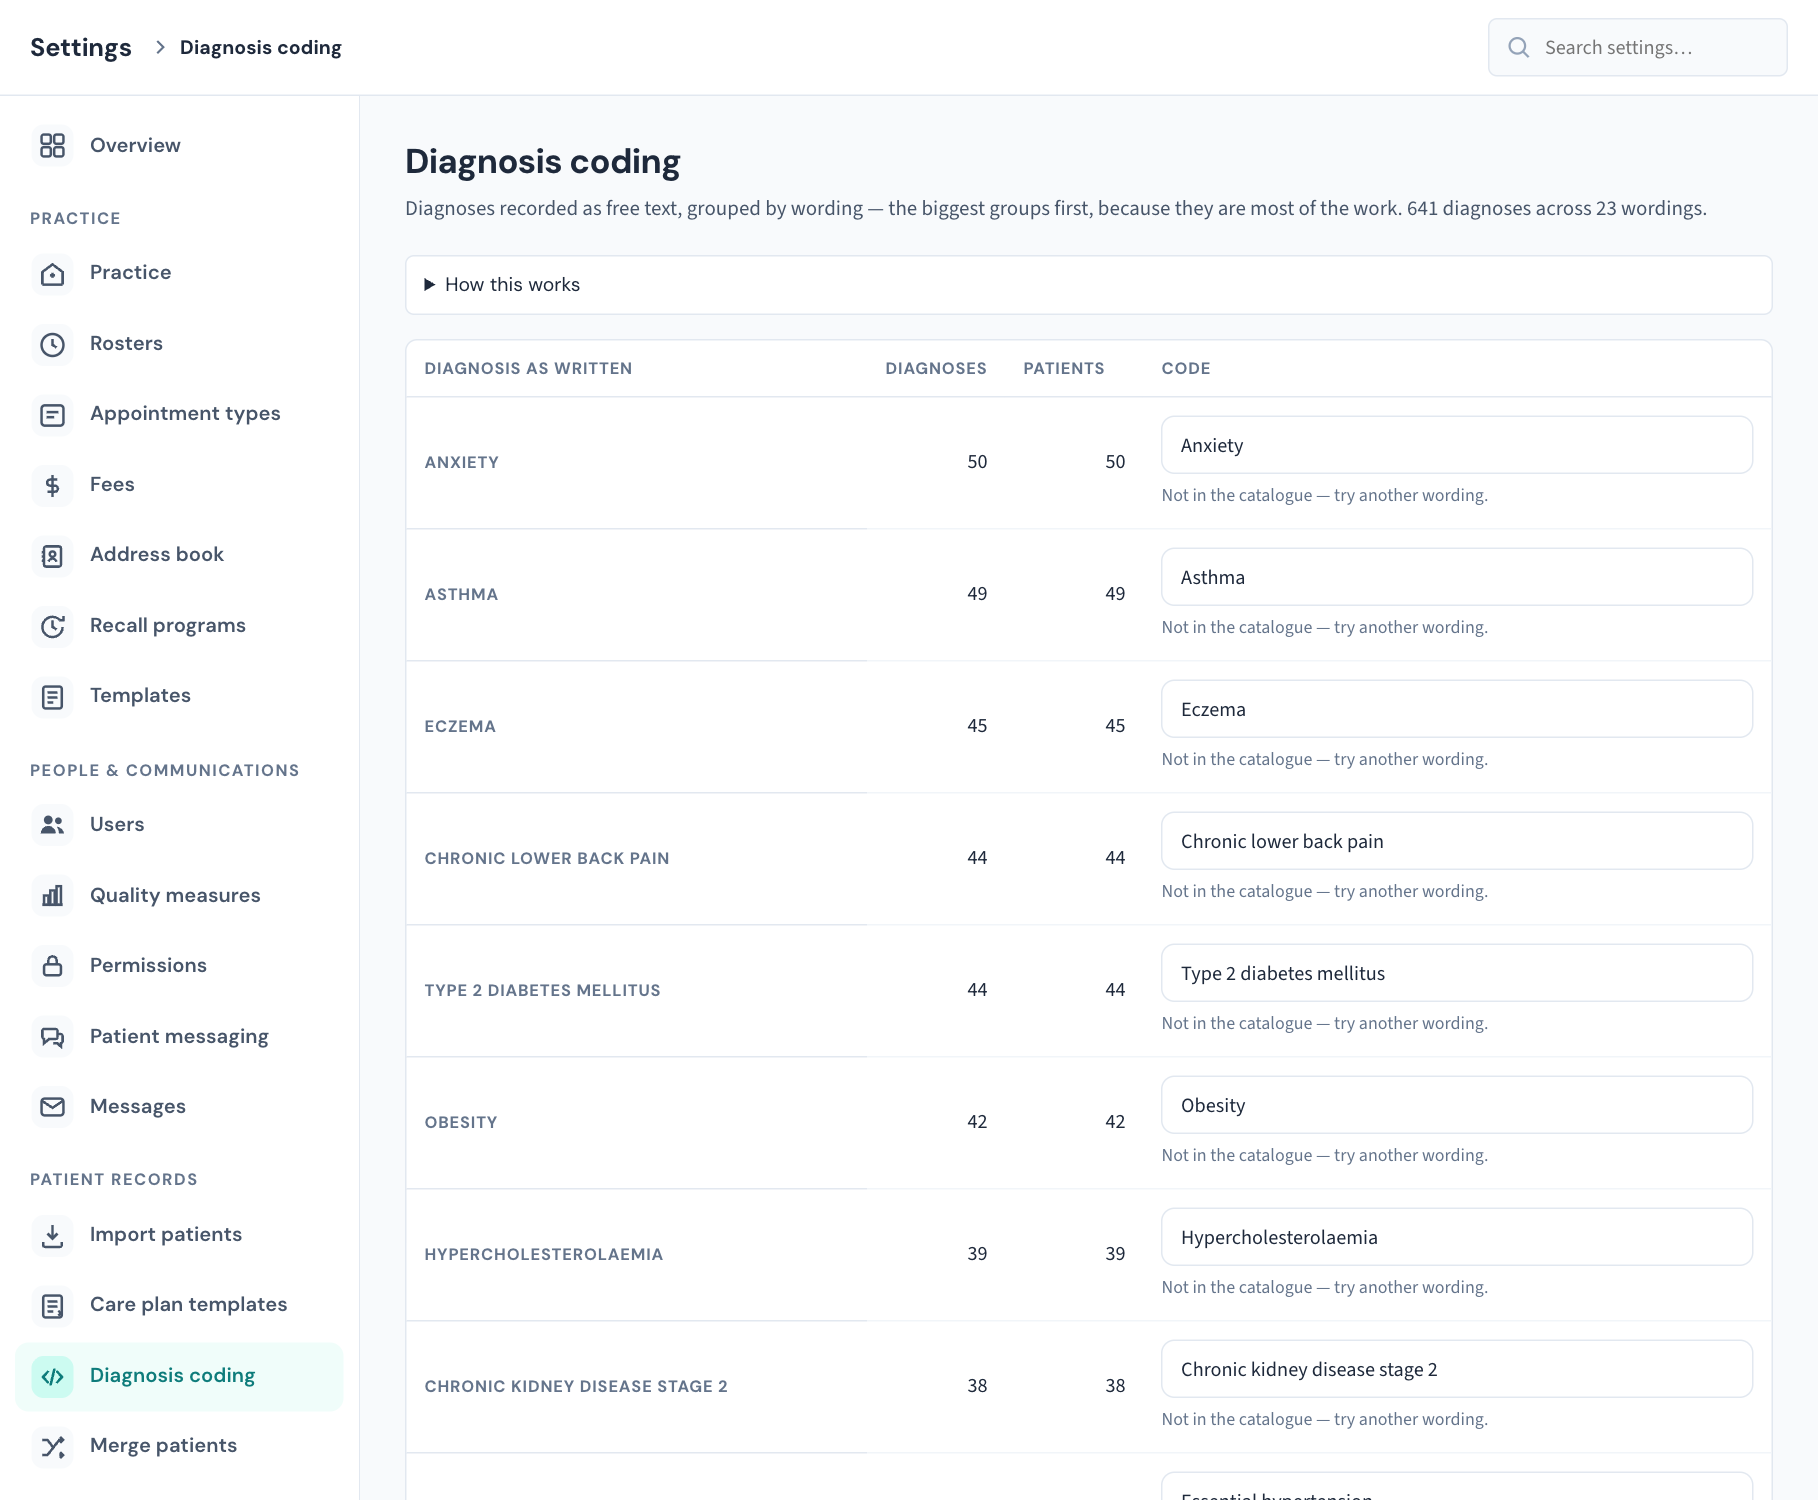Click the Asthma code input
The width and height of the screenshot is (1818, 1500).
click(1456, 577)
